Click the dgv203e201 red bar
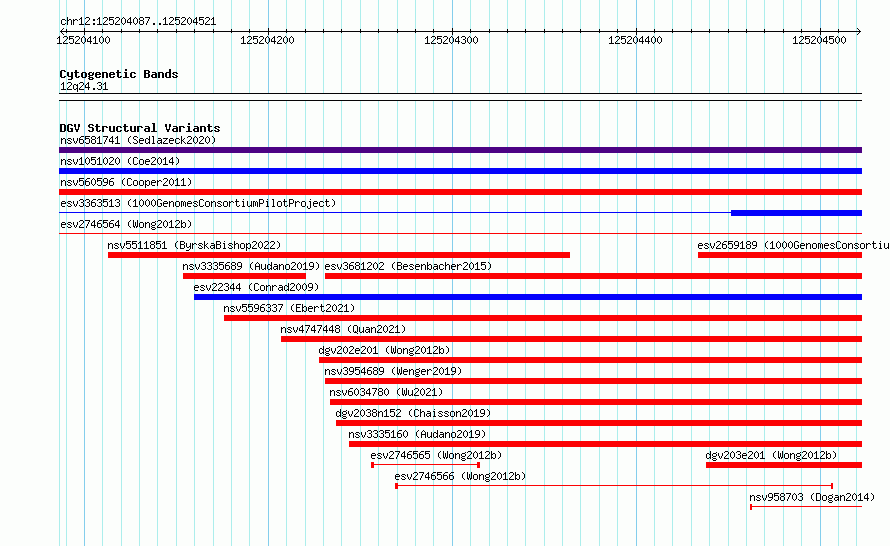 [784, 465]
